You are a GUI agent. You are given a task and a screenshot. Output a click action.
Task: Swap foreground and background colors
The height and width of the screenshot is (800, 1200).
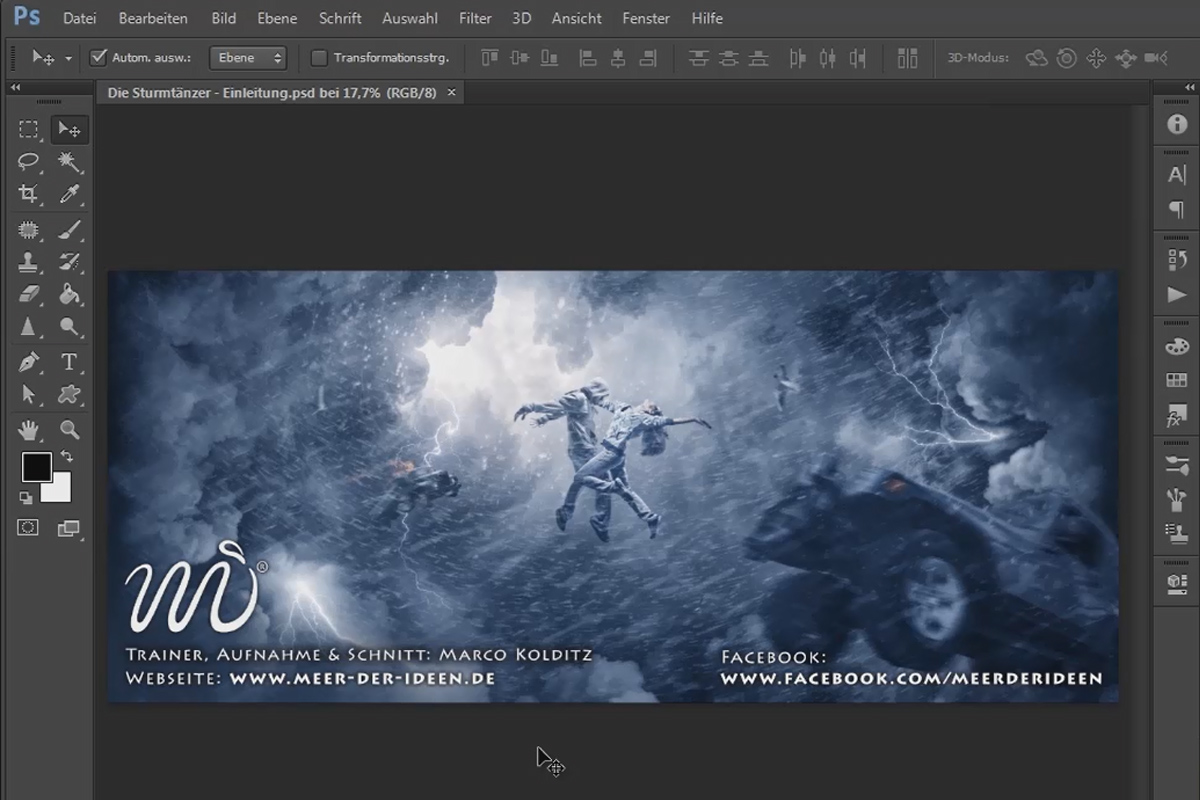pos(67,457)
